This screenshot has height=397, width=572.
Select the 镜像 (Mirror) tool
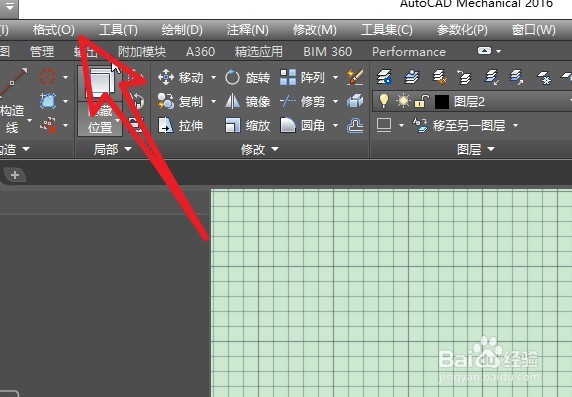coord(248,101)
